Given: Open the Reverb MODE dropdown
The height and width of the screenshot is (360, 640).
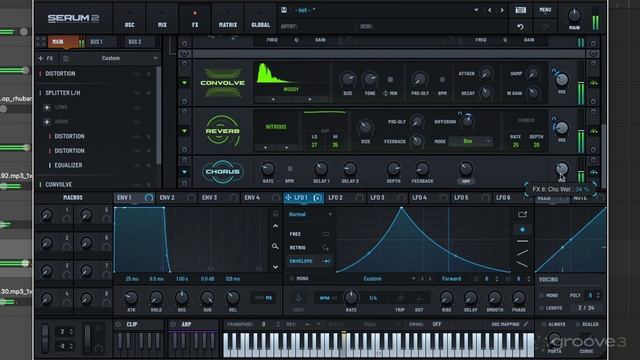Looking at the screenshot, I should click(x=470, y=141).
